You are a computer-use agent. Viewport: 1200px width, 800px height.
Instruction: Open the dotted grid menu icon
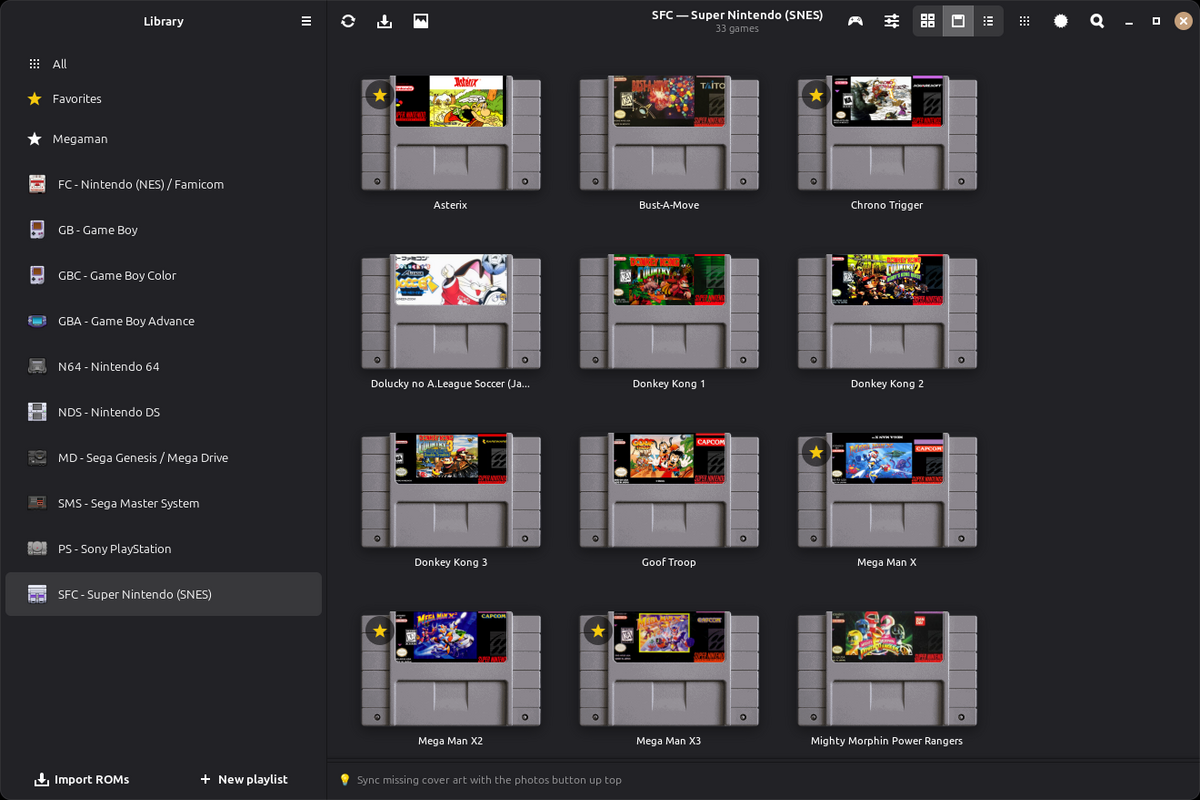[1025, 21]
